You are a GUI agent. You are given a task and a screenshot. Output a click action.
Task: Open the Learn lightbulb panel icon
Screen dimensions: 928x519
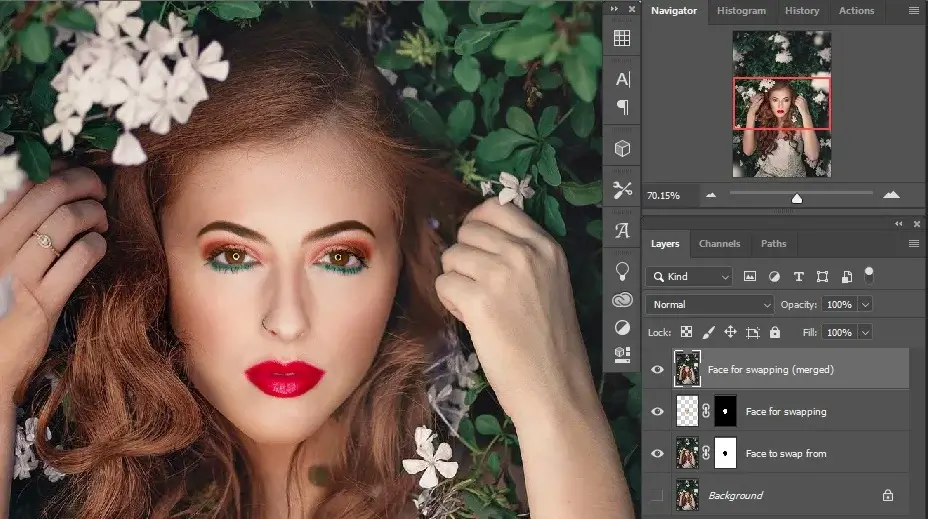[622, 271]
